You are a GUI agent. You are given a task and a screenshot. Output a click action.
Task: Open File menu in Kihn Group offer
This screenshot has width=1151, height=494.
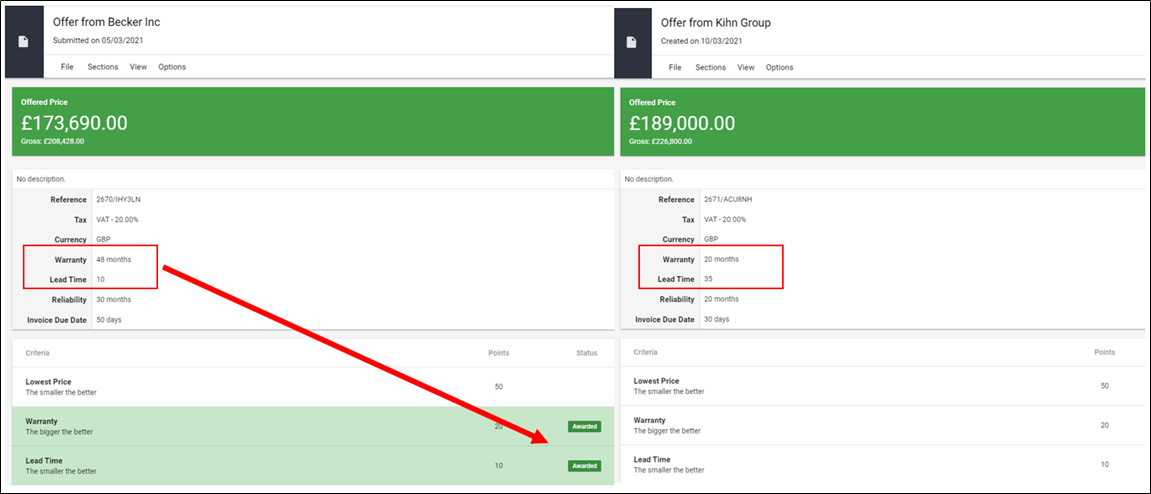pyautogui.click(x=675, y=68)
